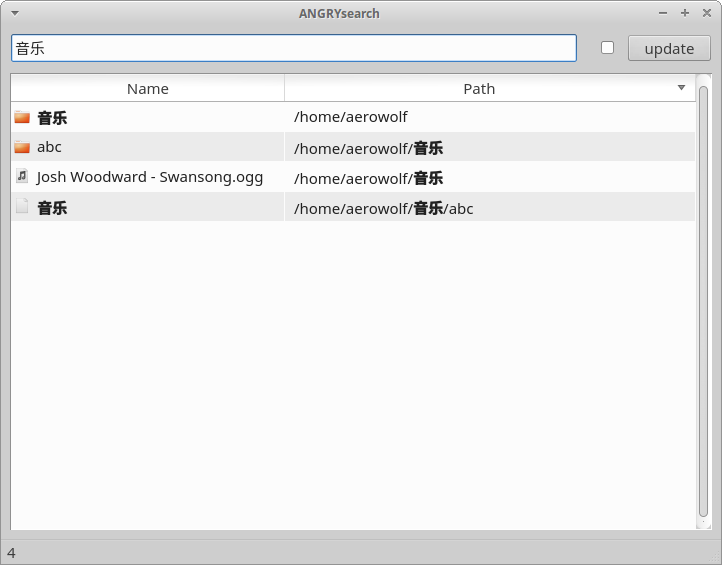Maximize the ANGRYsearch window using the plus icon
This screenshot has width=722, height=565.
click(685, 13)
